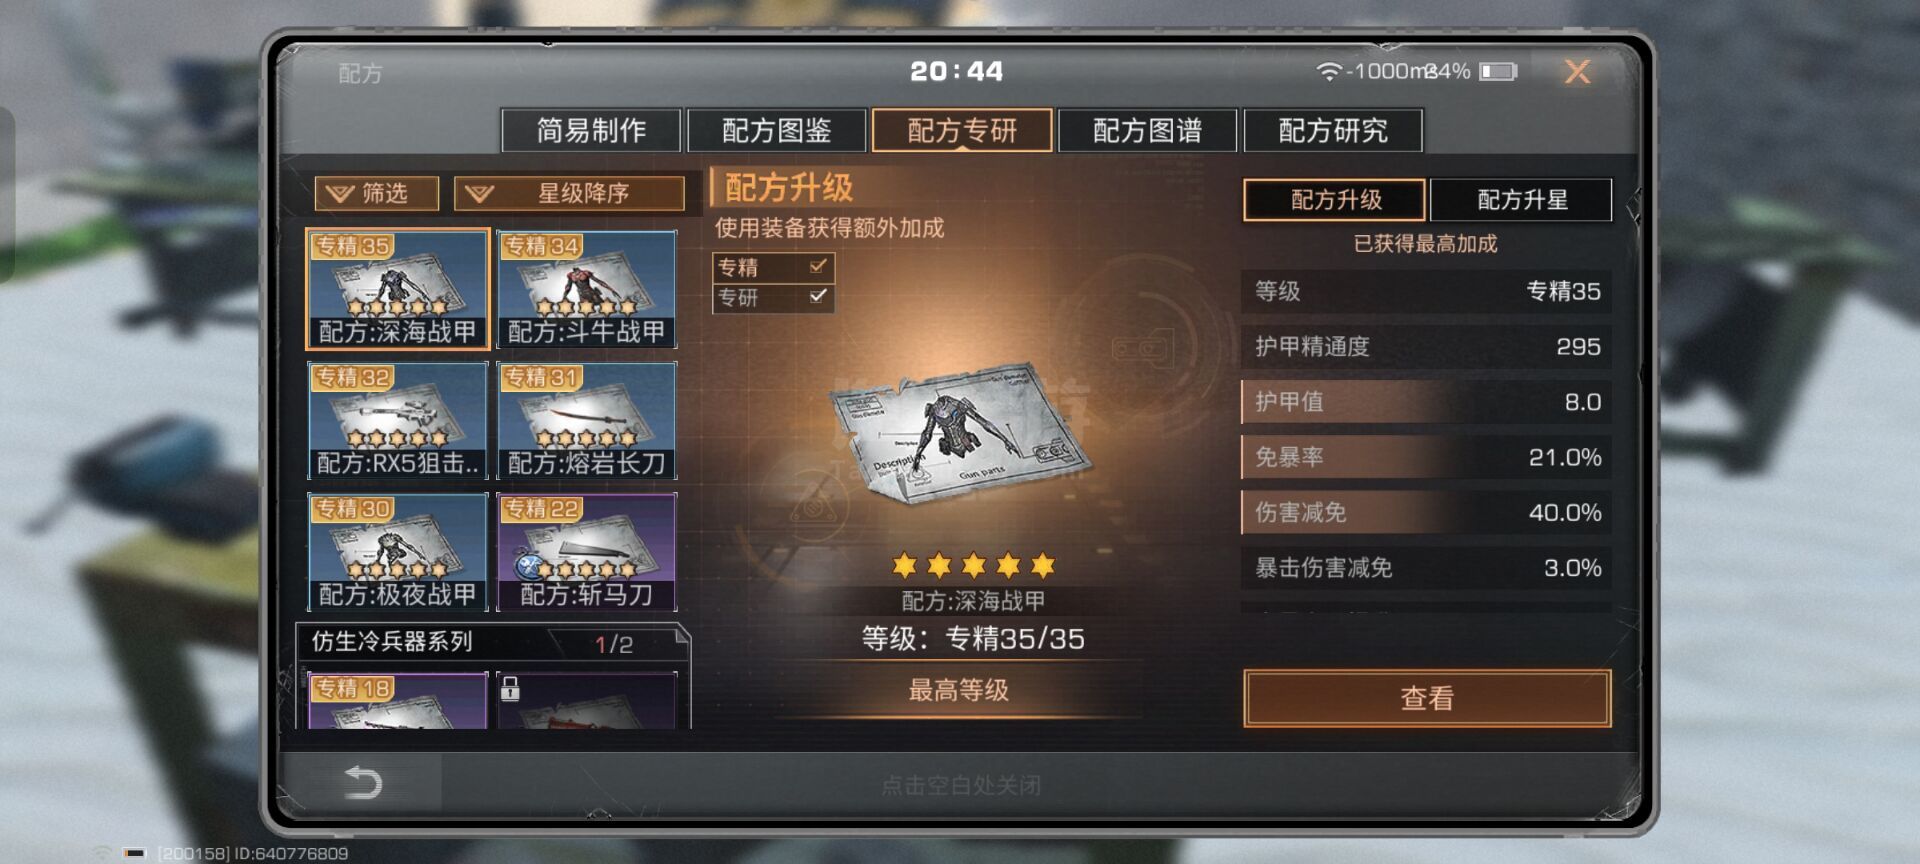The width and height of the screenshot is (1920, 864).
Task: Close the recipe window with X
Action: (x=1577, y=71)
